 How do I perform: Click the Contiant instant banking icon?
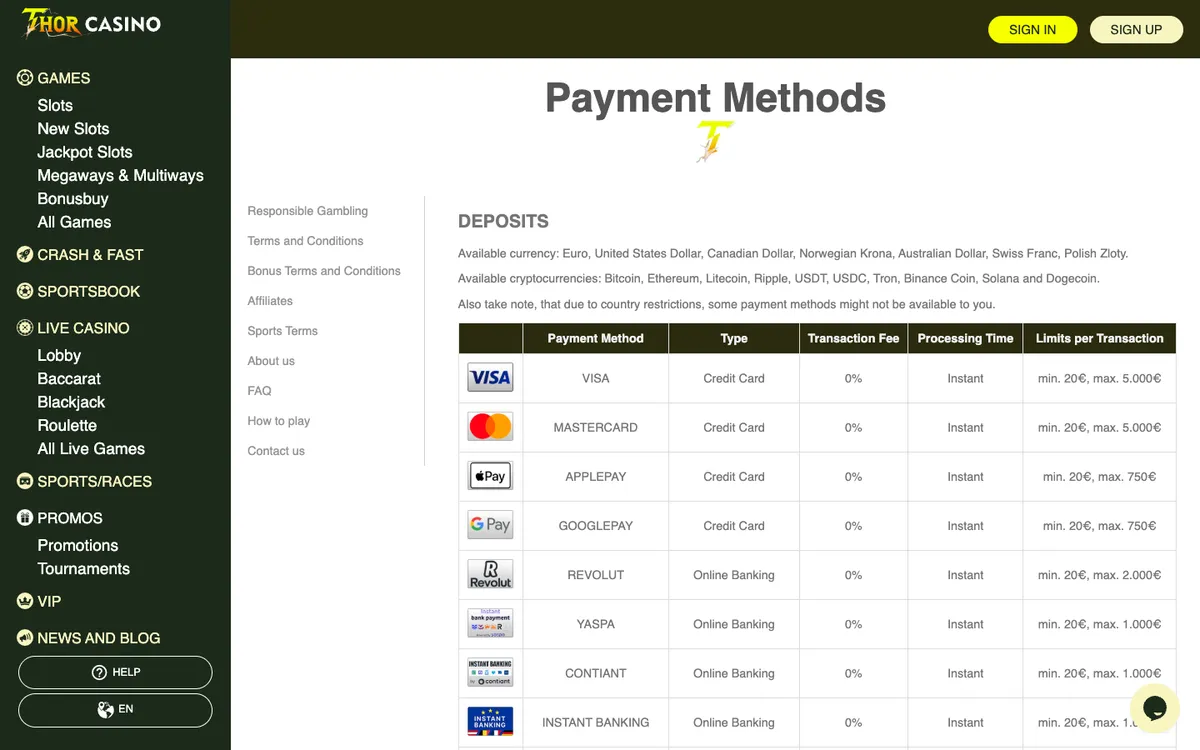pyautogui.click(x=490, y=673)
